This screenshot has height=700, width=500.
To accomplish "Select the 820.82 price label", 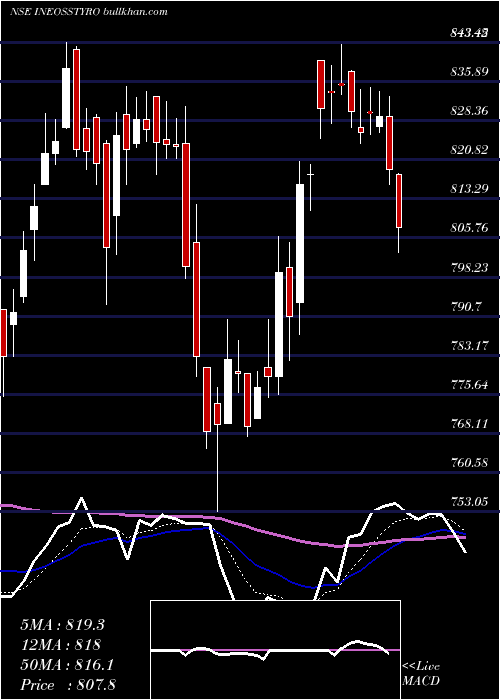I will 467,150.
